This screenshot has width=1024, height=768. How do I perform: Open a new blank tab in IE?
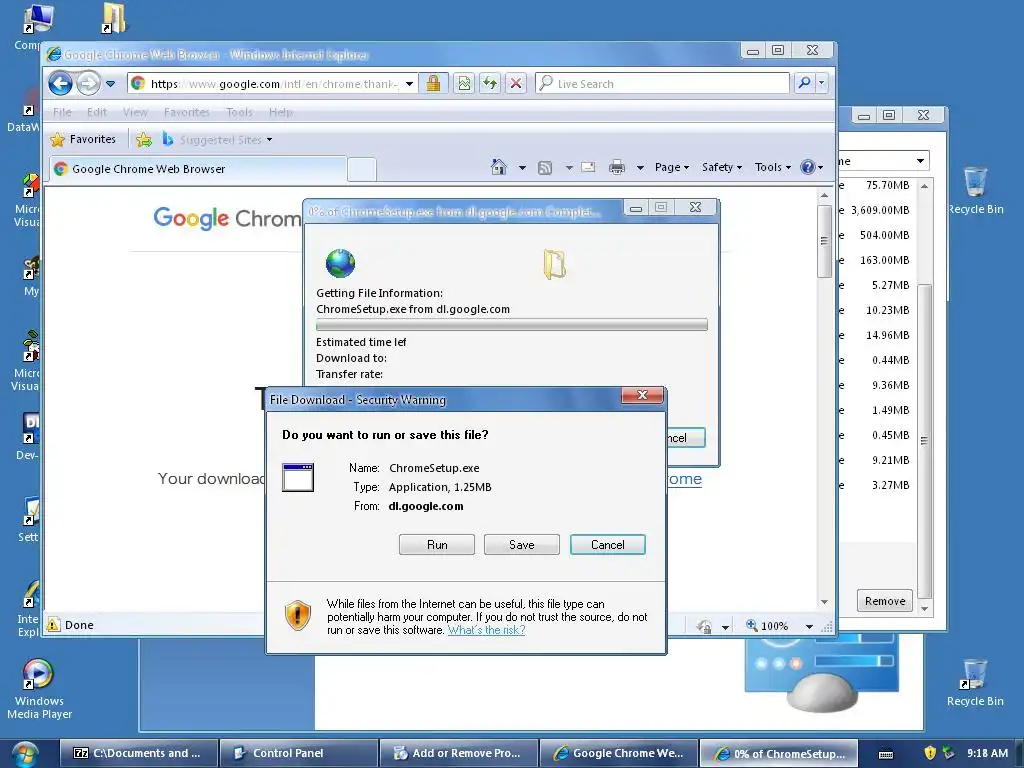(x=362, y=169)
